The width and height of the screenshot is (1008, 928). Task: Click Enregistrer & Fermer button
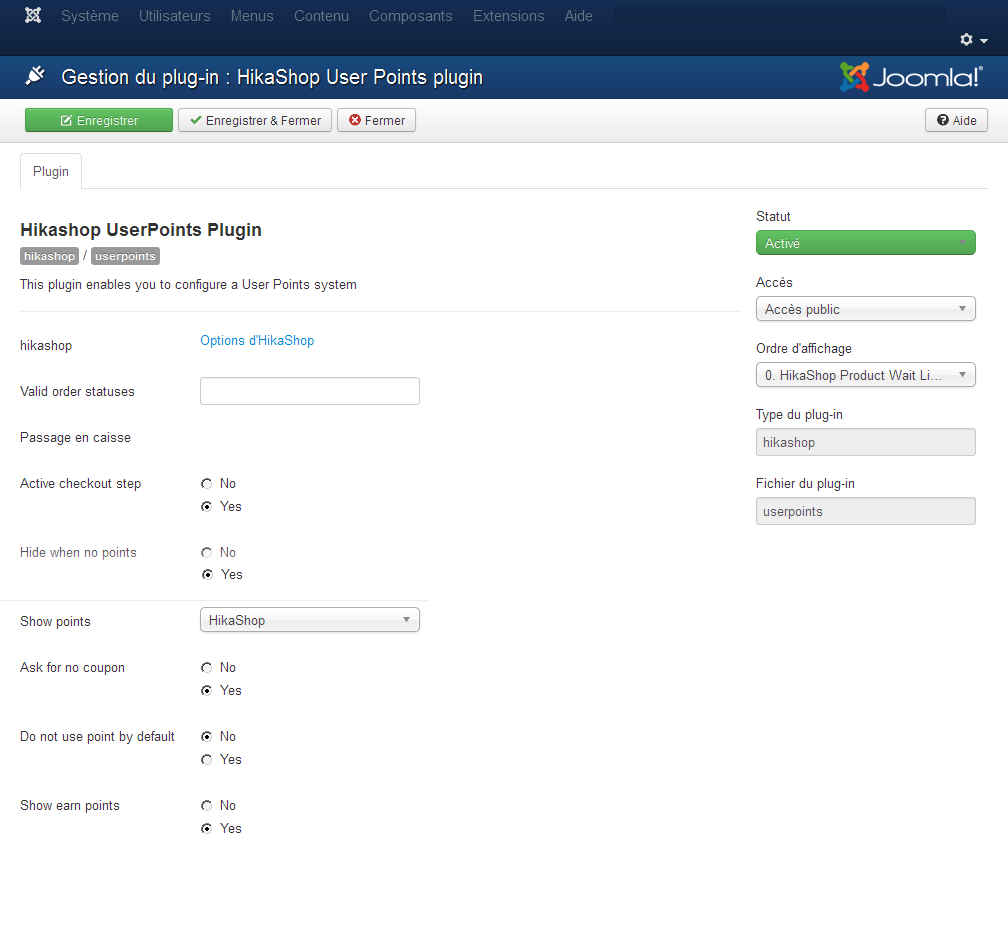click(x=255, y=120)
